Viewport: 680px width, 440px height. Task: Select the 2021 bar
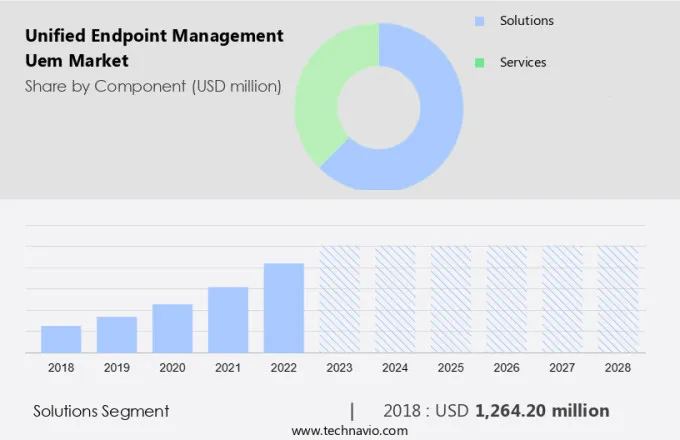click(228, 319)
